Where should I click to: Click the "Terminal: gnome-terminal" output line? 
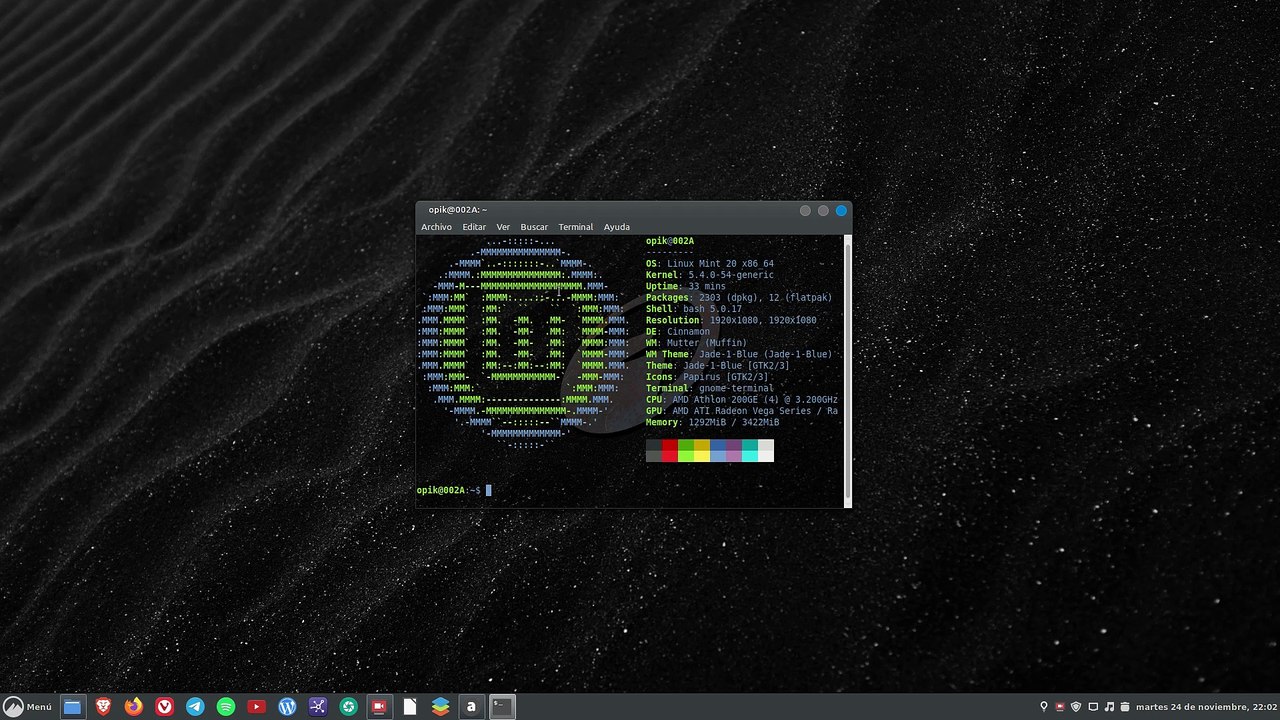coord(710,389)
